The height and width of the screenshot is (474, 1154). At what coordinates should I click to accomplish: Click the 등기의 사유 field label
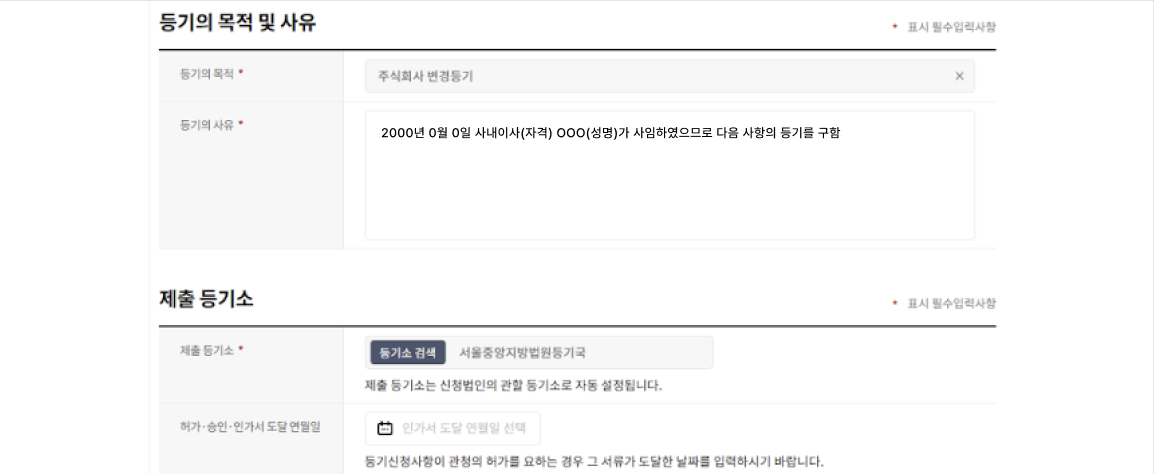207,124
